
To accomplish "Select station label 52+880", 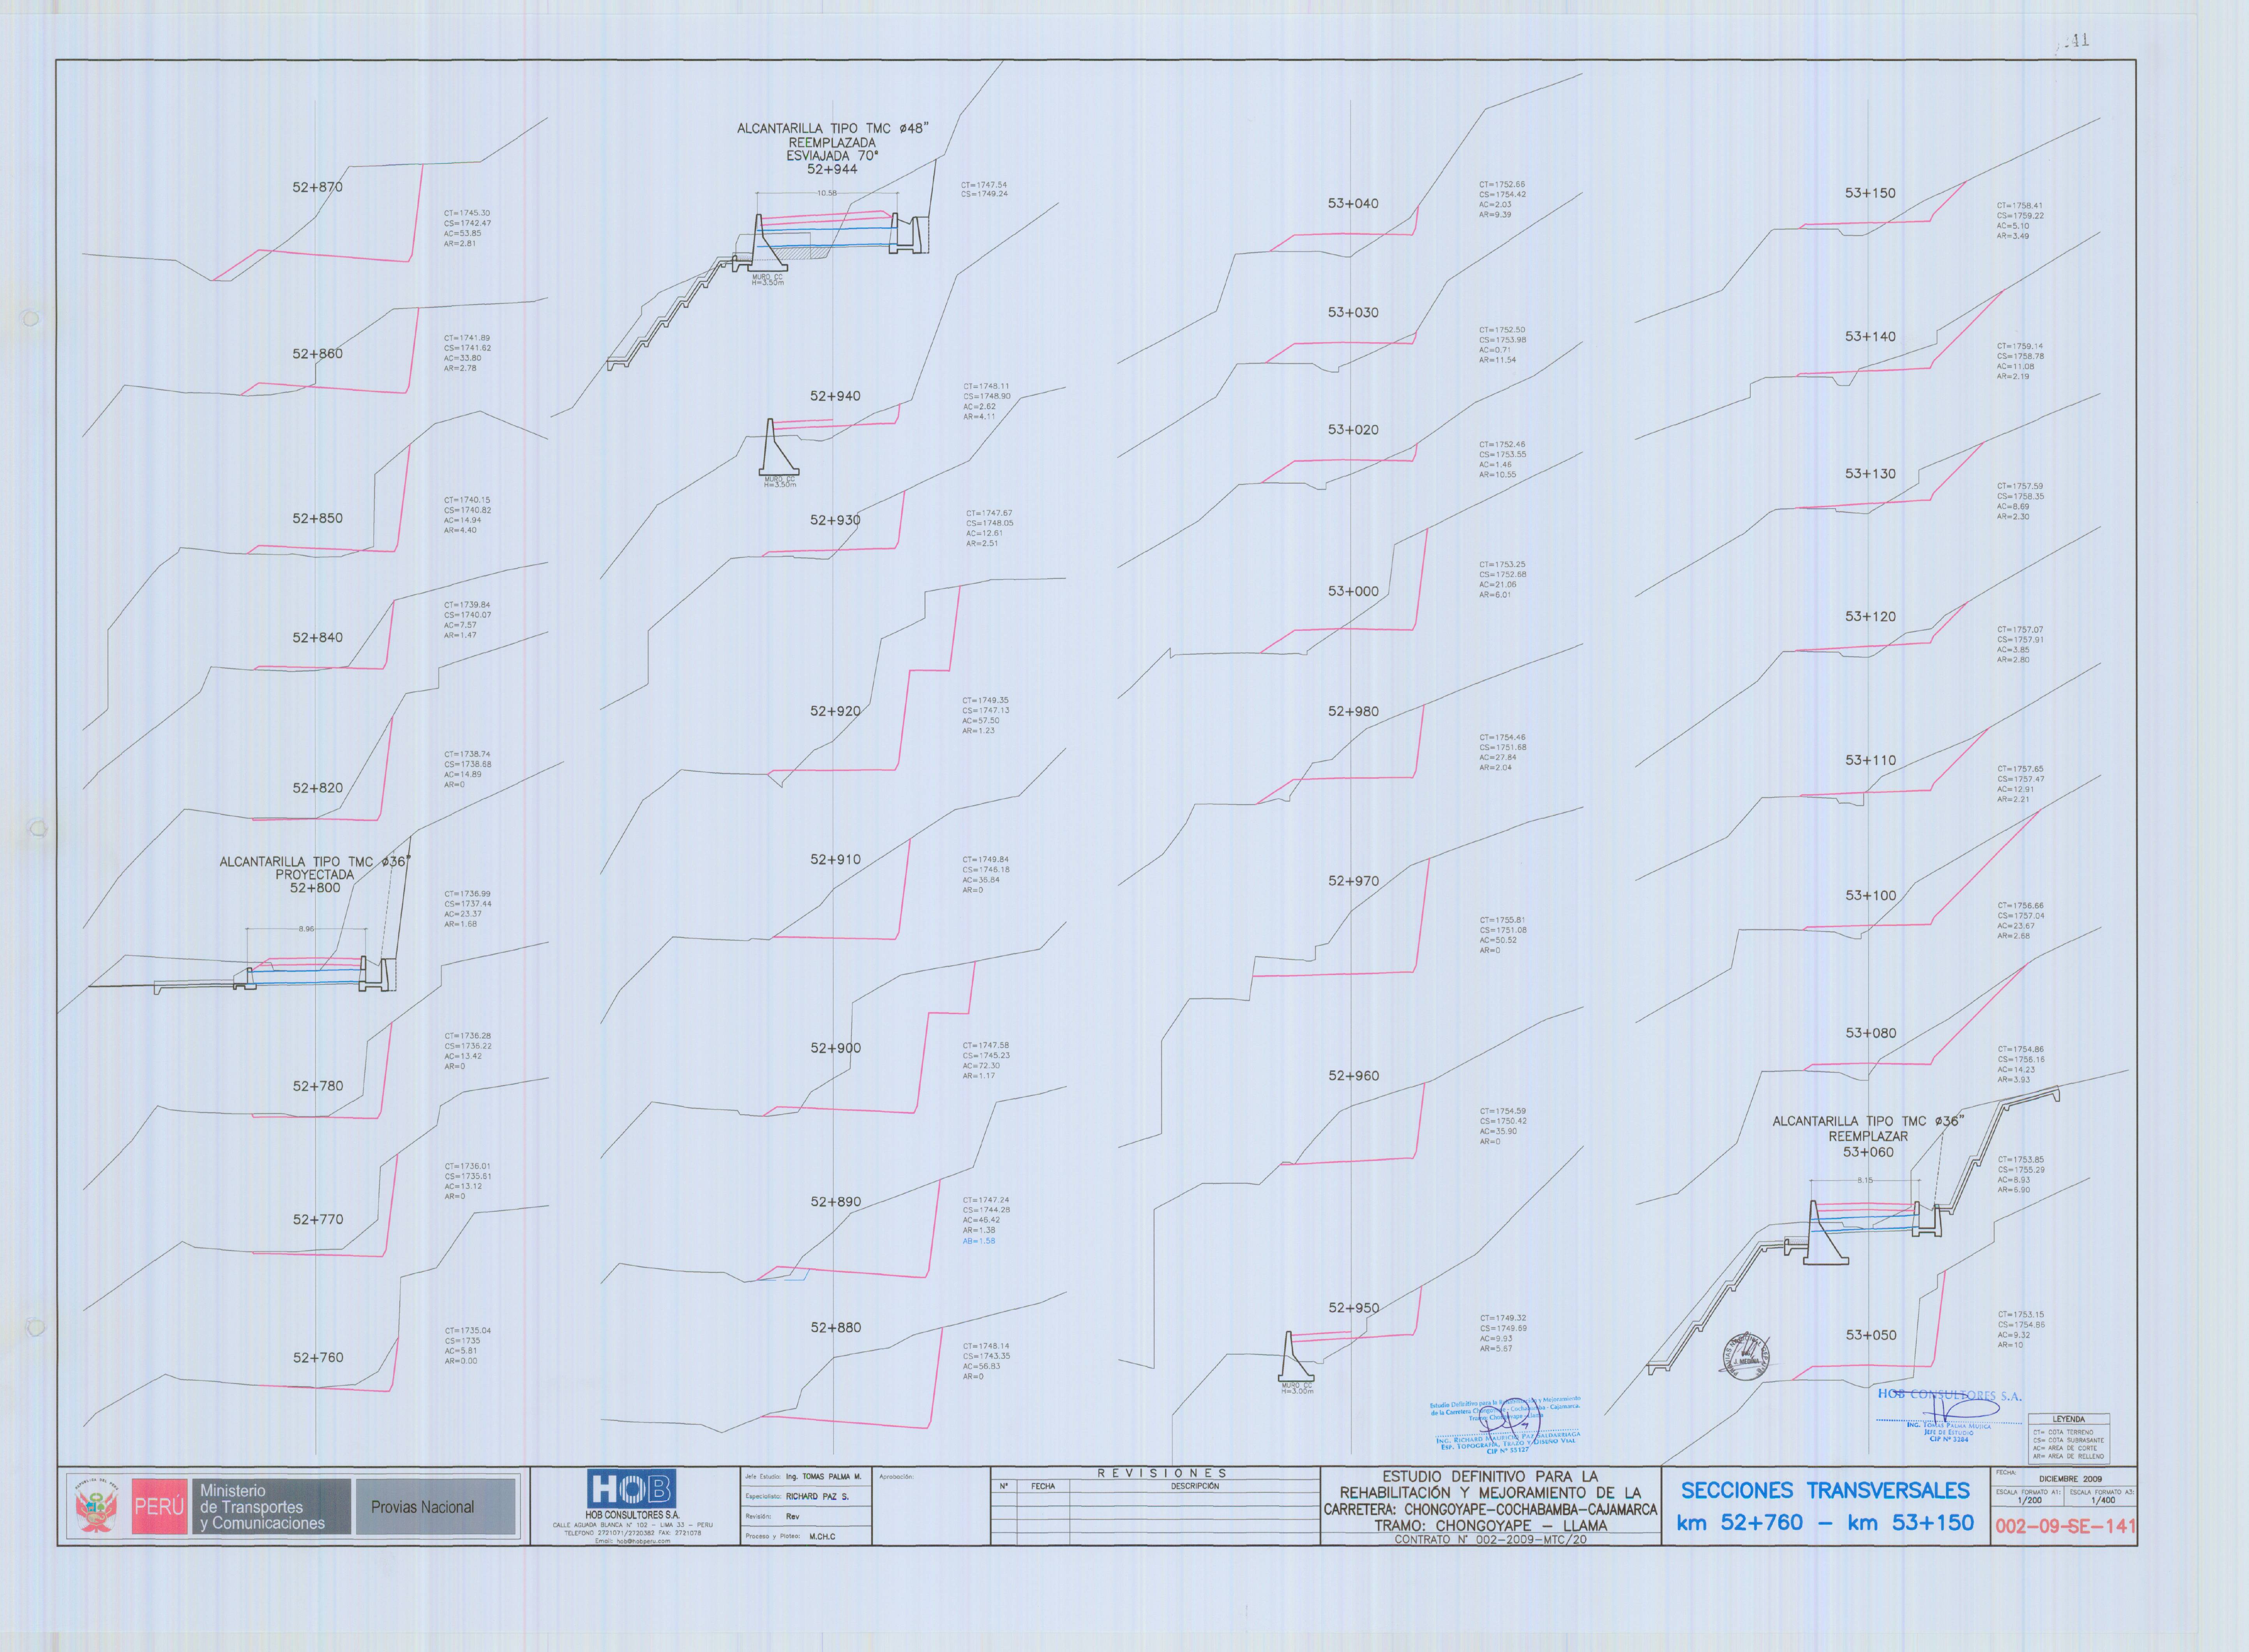I will pyautogui.click(x=835, y=1328).
